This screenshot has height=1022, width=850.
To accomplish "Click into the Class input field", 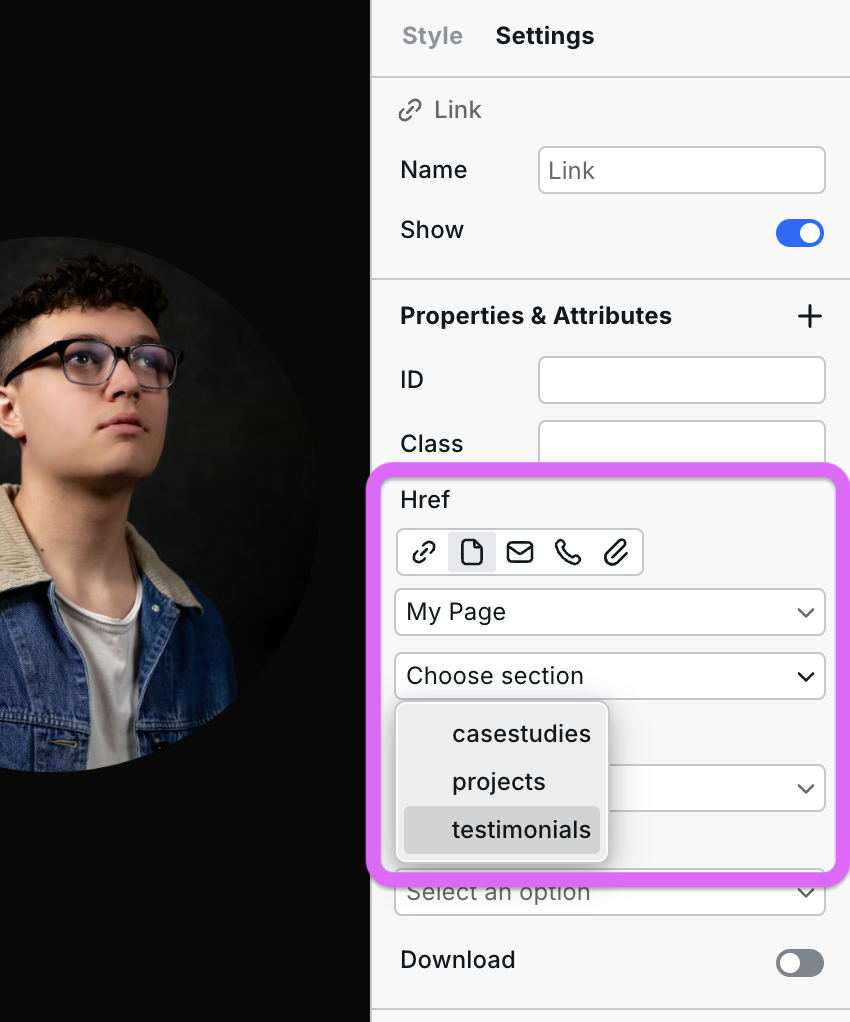I will (x=681, y=443).
